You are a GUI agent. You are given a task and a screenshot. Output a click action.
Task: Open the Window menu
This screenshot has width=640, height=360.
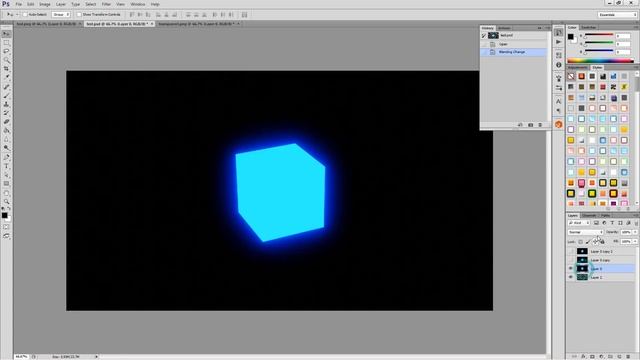pos(138,4)
